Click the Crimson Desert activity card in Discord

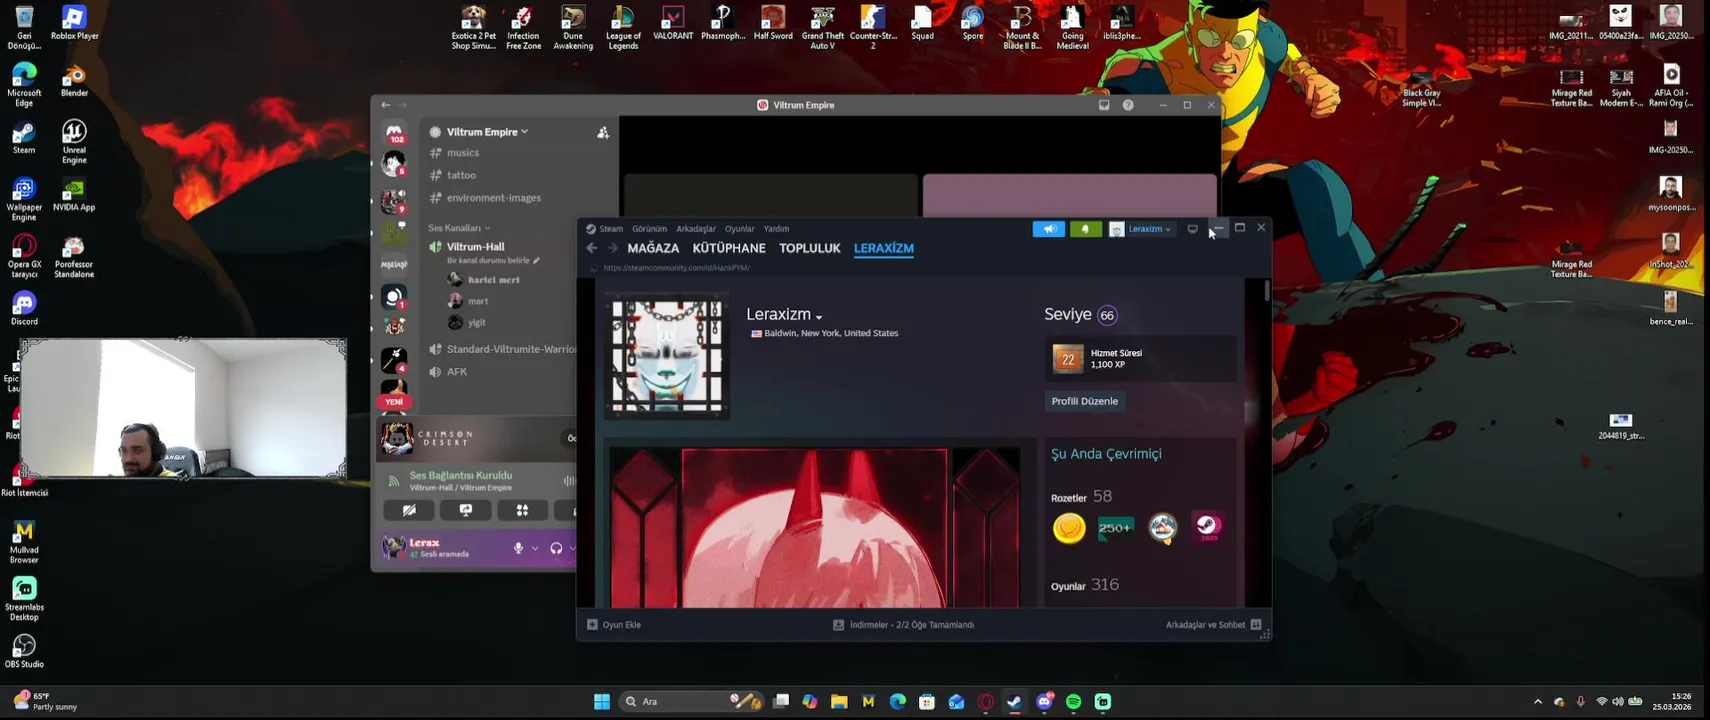(x=477, y=438)
